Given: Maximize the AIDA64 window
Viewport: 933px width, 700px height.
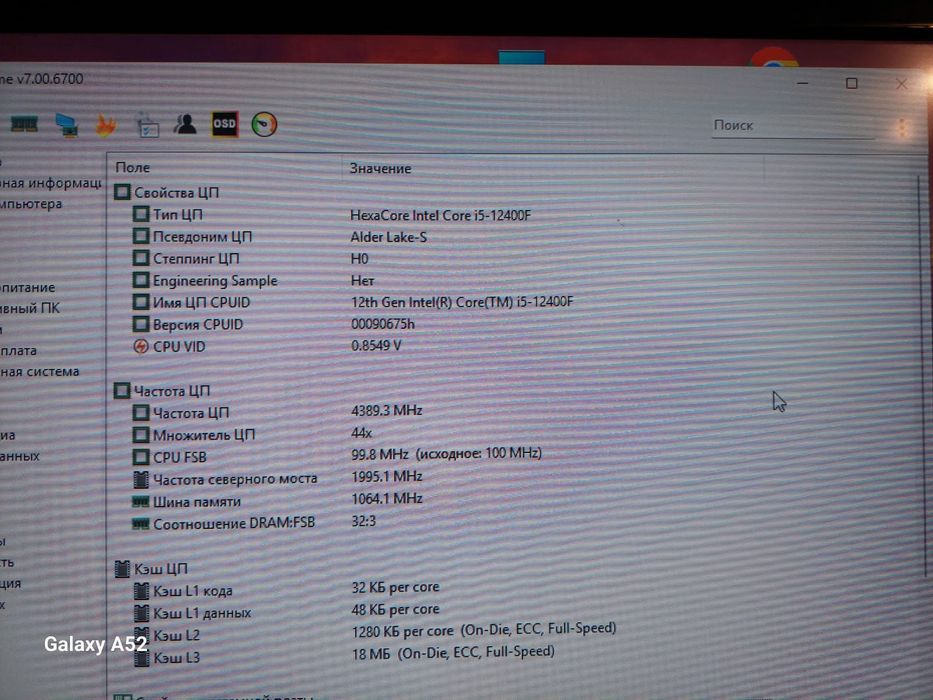Looking at the screenshot, I should click(x=851, y=83).
